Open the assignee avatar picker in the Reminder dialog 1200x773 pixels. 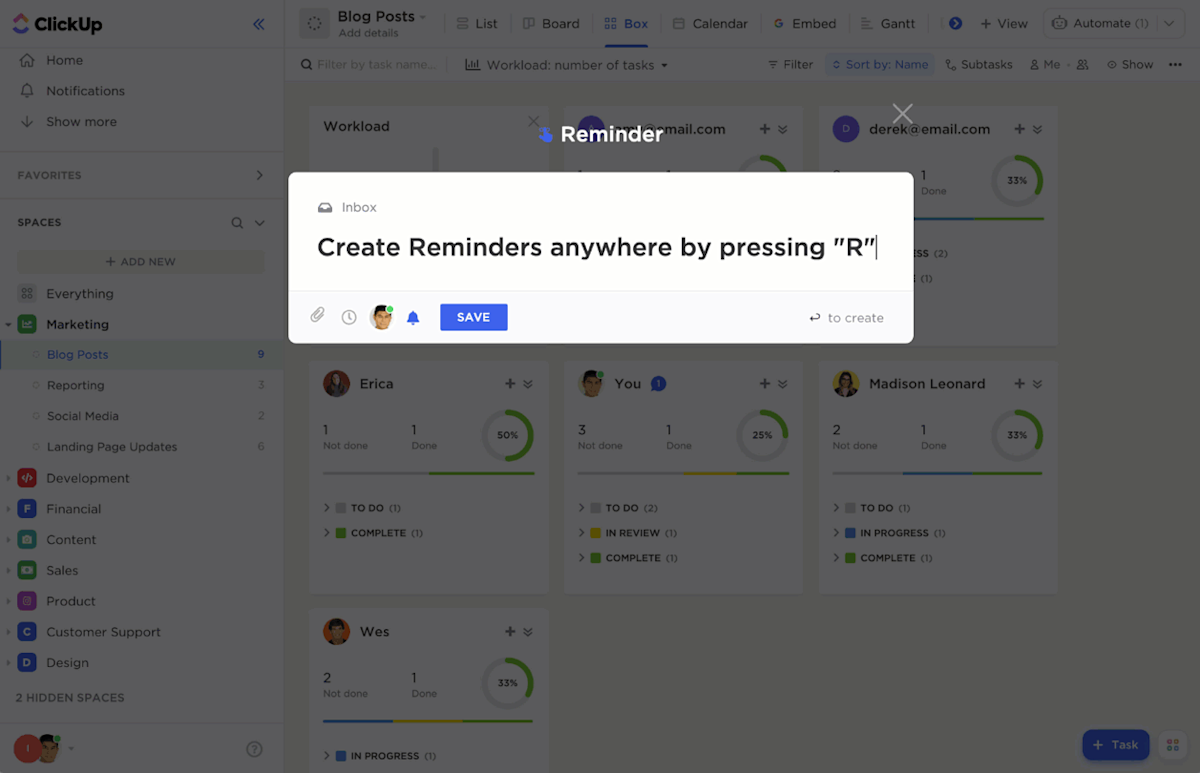coord(381,314)
